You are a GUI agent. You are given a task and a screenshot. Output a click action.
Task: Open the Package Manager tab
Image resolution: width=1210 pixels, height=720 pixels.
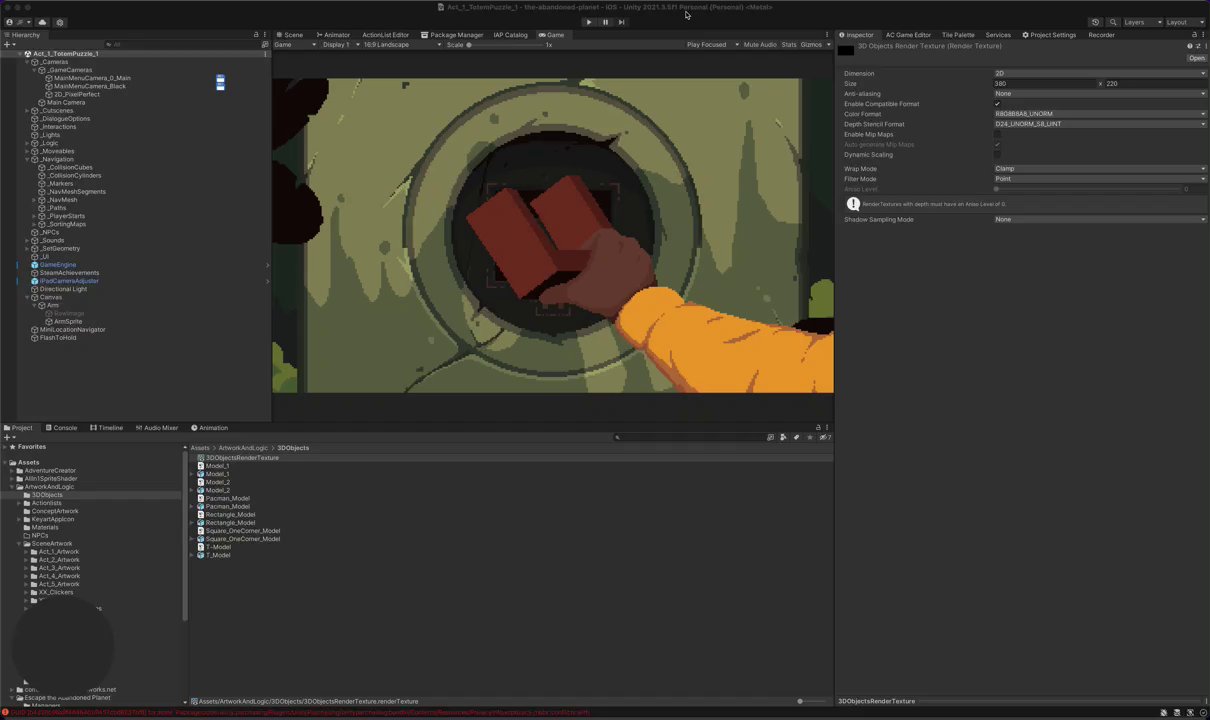click(452, 35)
